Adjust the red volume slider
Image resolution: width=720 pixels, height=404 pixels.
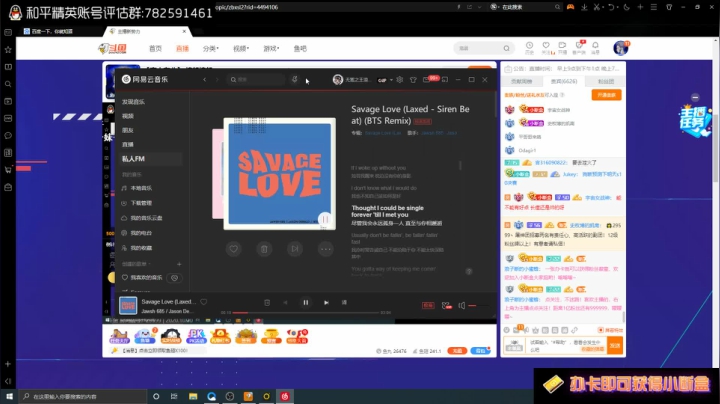coord(478,305)
